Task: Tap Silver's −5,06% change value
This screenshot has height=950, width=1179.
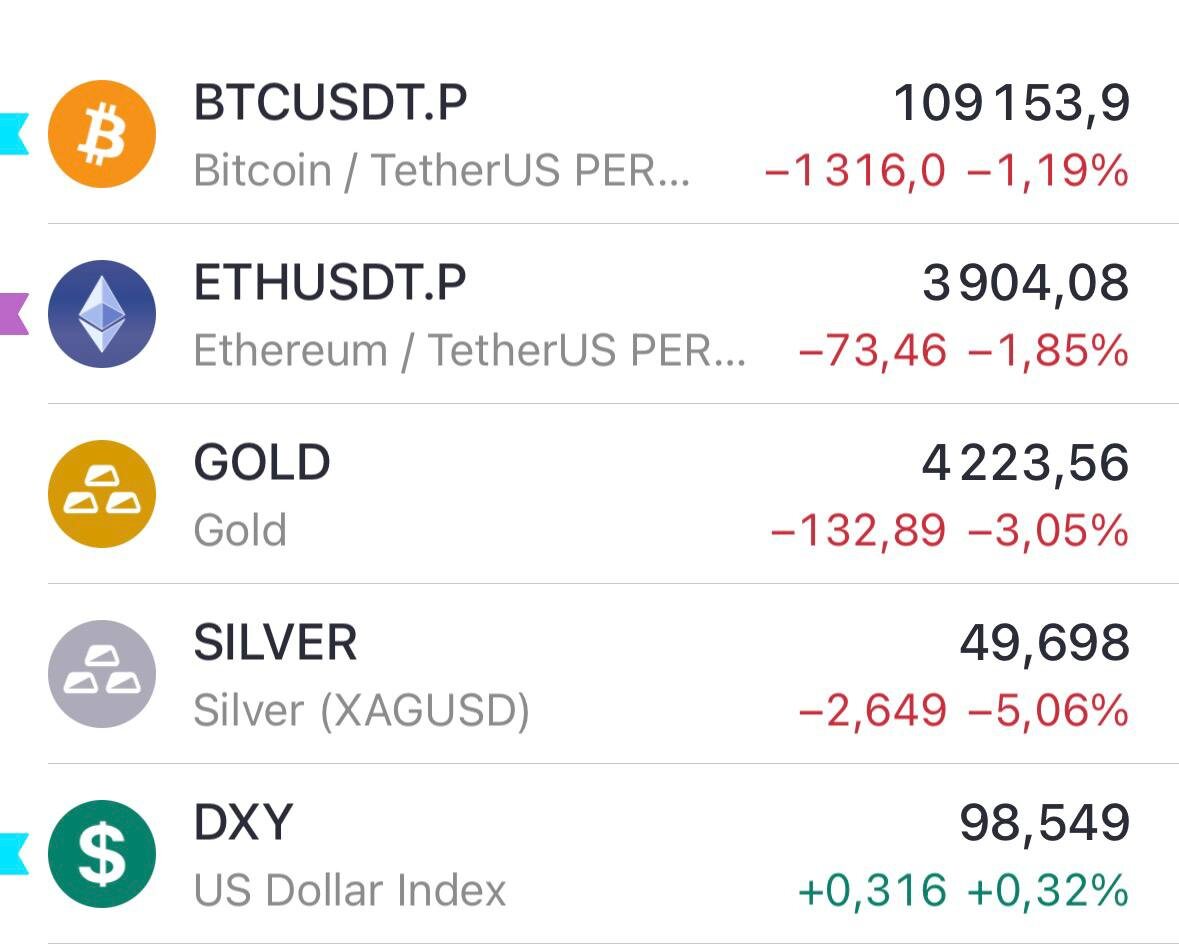Action: (1048, 711)
